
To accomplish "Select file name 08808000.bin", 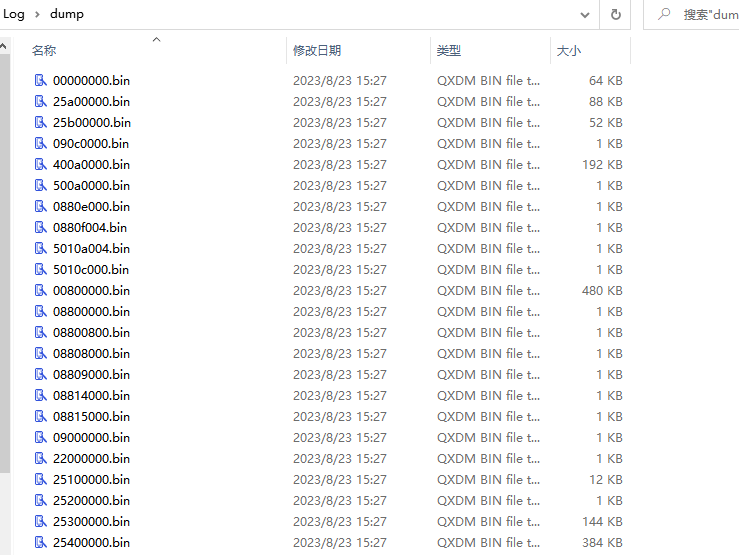I will [x=91, y=354].
